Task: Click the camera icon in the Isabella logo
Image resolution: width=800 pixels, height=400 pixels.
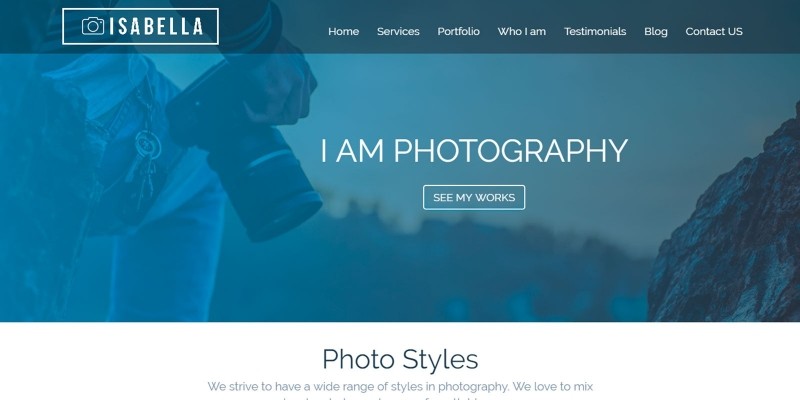Action: pos(93,26)
